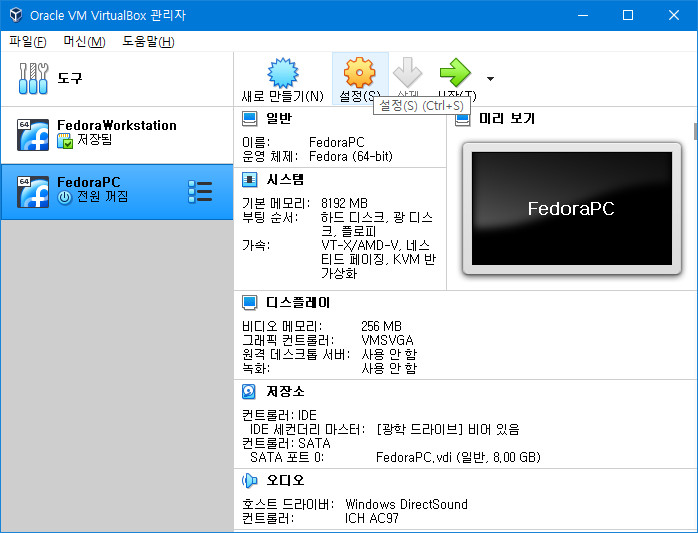Select the FedoraWorkstation machine icon
This screenshot has height=533, width=698.
point(33,135)
